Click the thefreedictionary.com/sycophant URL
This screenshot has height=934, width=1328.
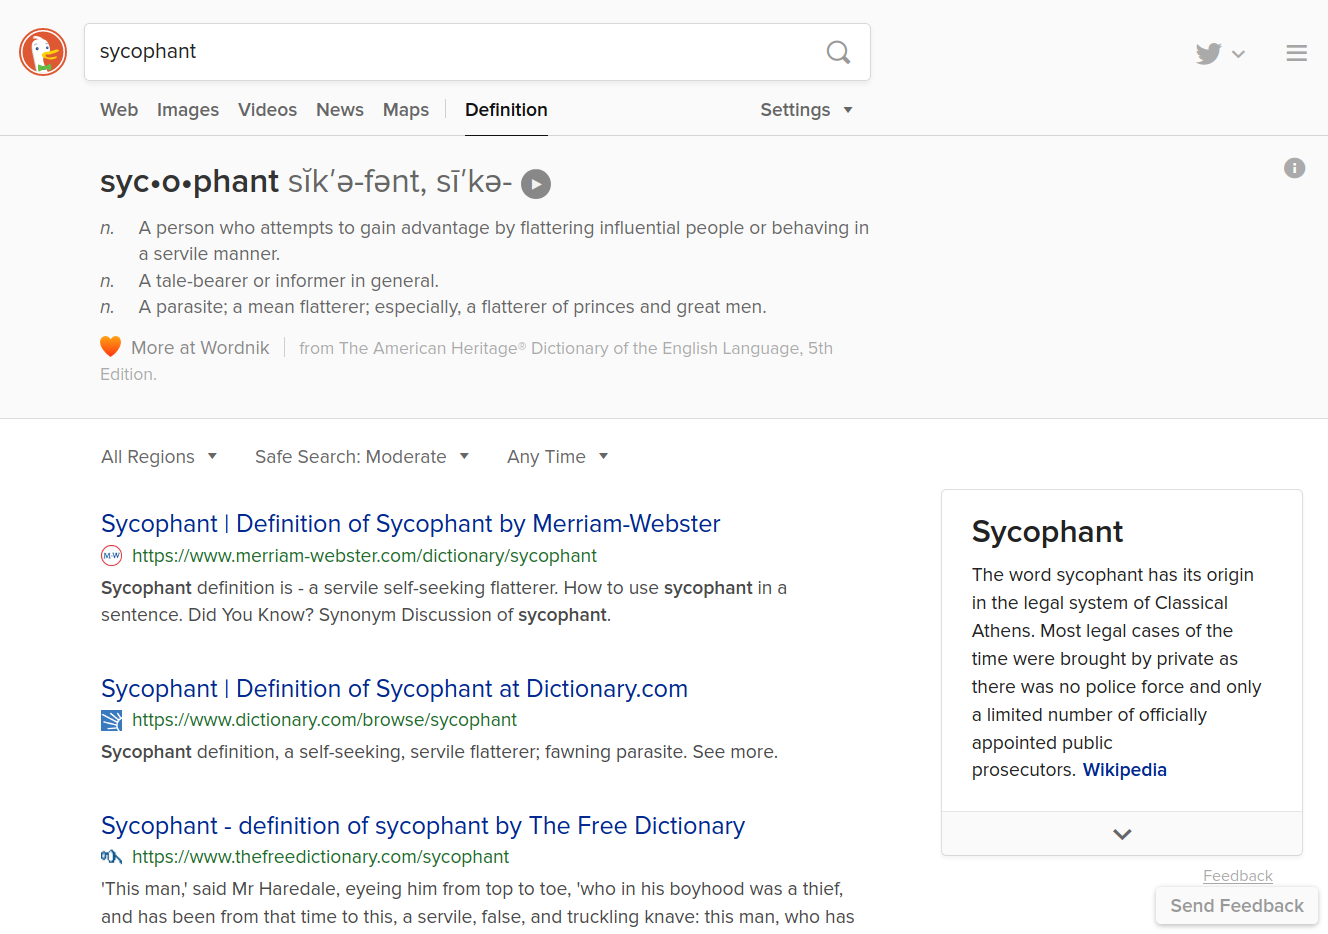[320, 857]
